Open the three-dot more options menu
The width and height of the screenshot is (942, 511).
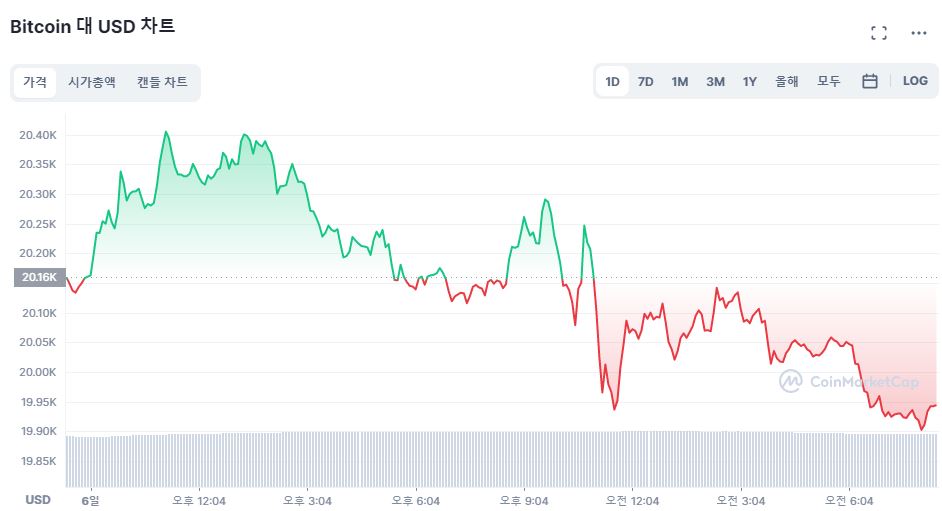(x=919, y=33)
